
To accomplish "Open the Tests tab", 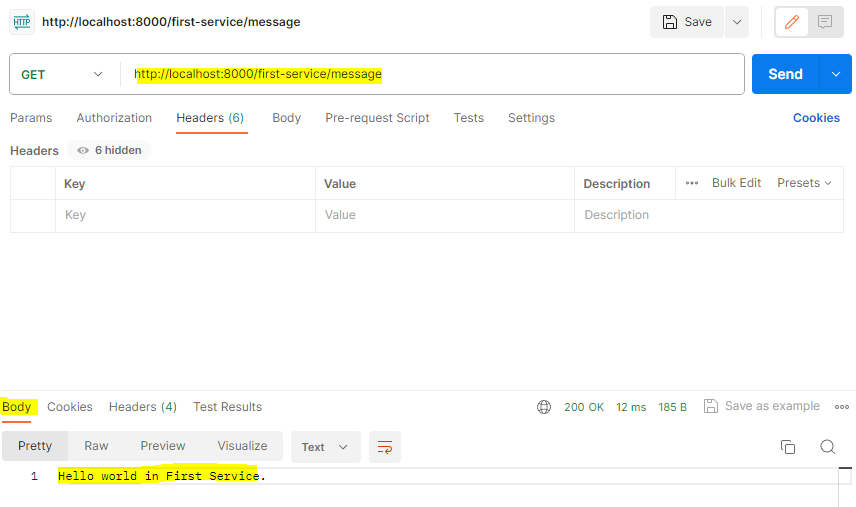I will (x=468, y=118).
